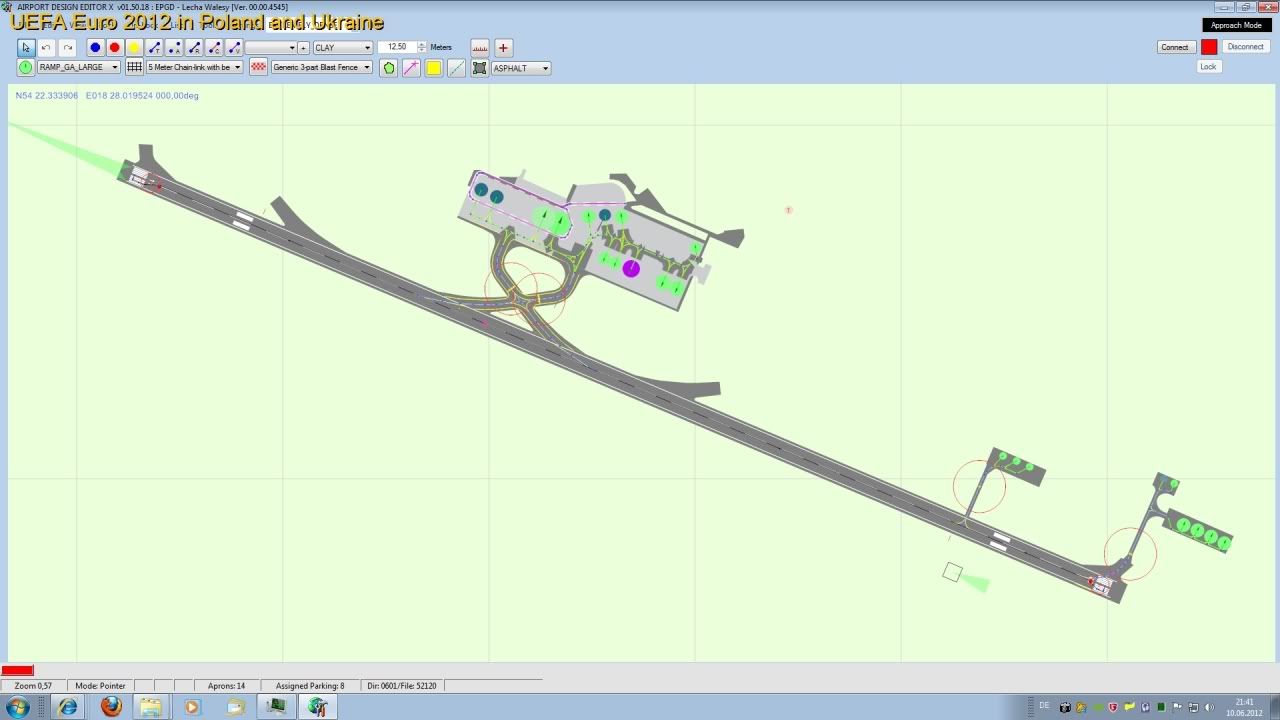Click the red plus cross icon
Screen dimensions: 1280x720
503,47
